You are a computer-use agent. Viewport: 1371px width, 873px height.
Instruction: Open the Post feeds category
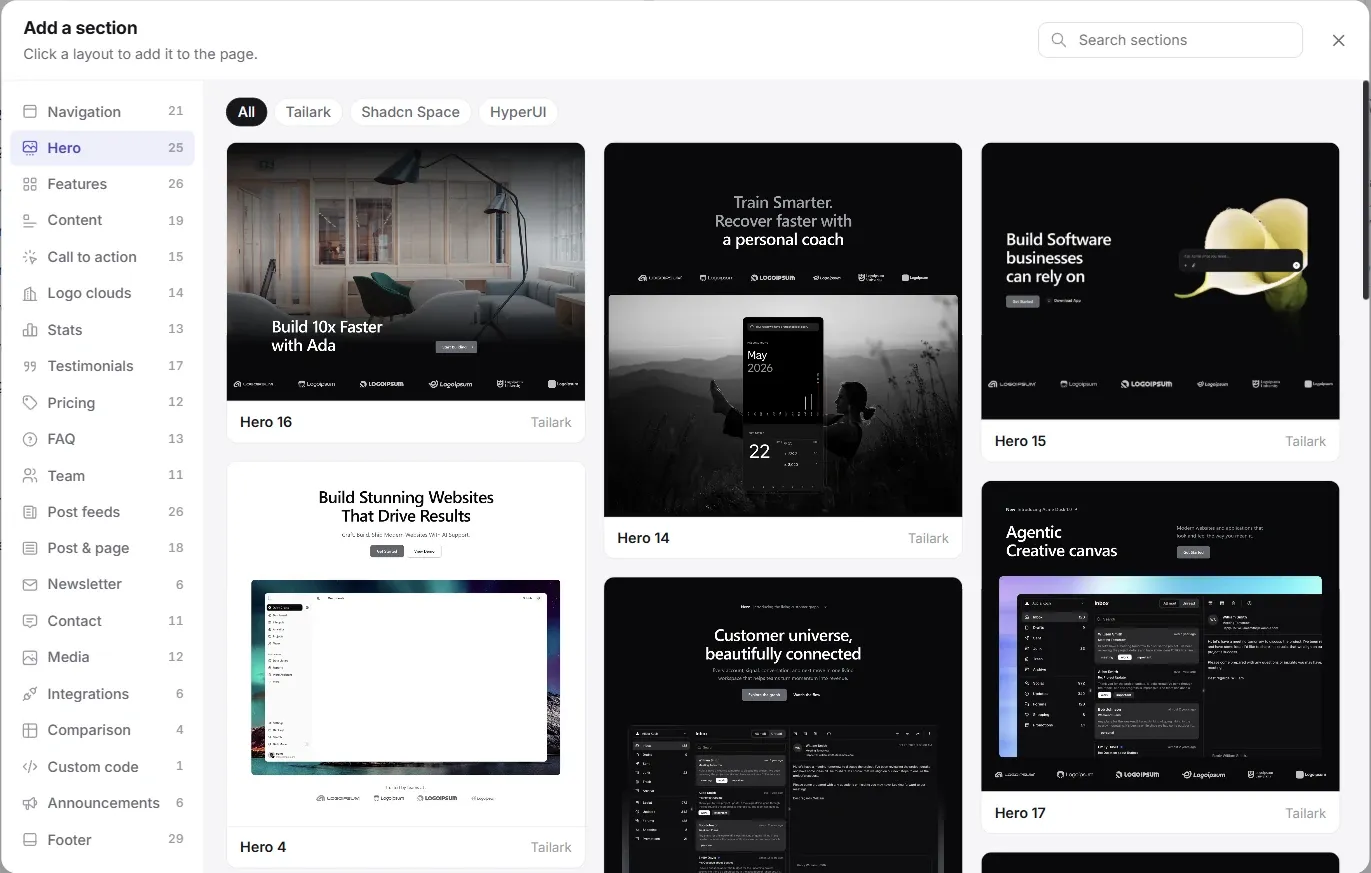click(x=102, y=512)
